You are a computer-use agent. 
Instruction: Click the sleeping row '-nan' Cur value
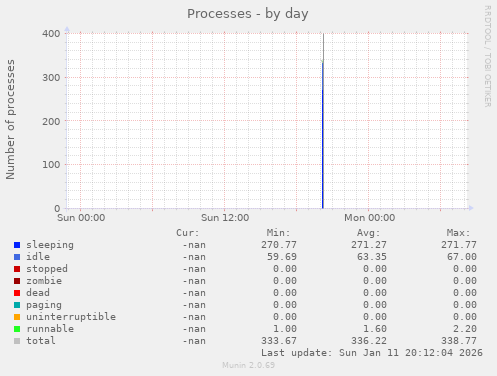tap(194, 245)
